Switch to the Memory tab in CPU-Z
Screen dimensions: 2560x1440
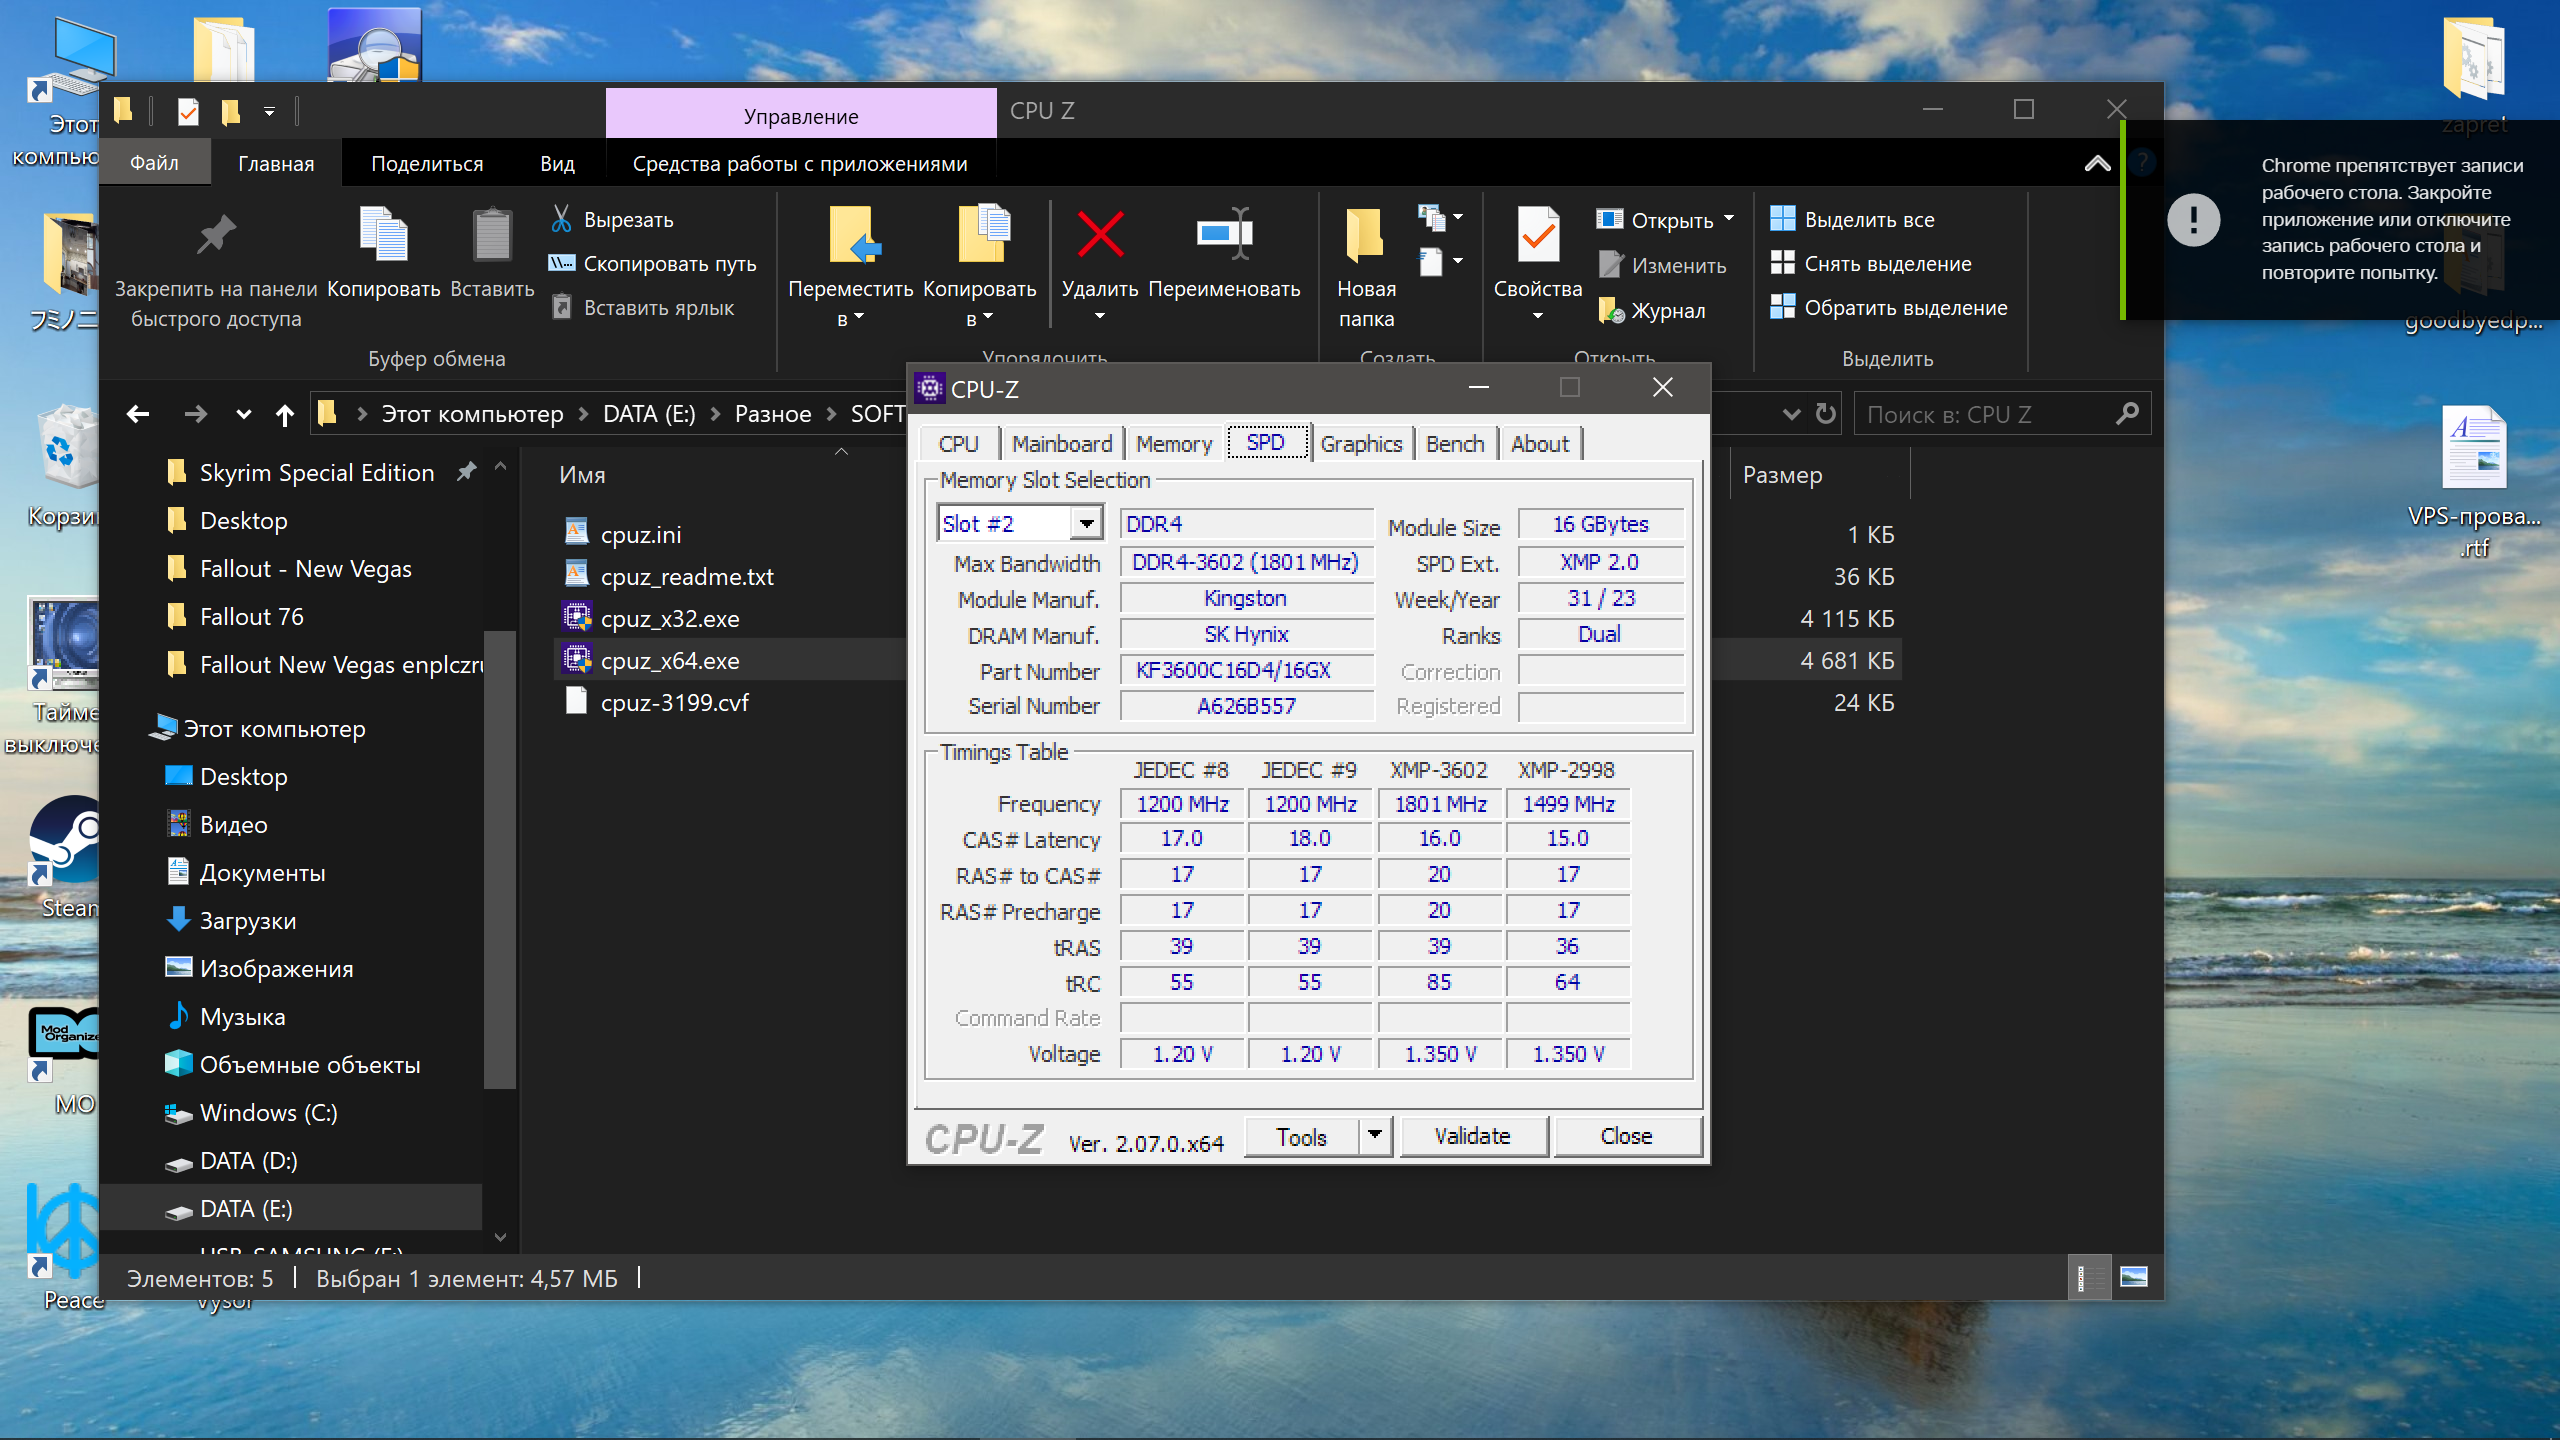[1173, 443]
